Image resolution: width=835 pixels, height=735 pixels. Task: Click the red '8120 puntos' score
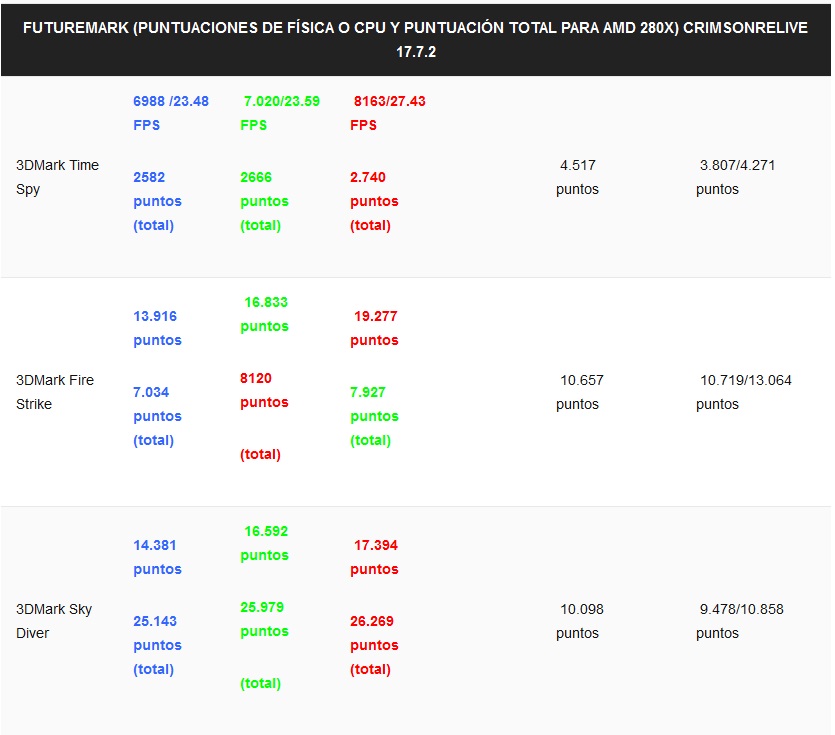tap(265, 390)
